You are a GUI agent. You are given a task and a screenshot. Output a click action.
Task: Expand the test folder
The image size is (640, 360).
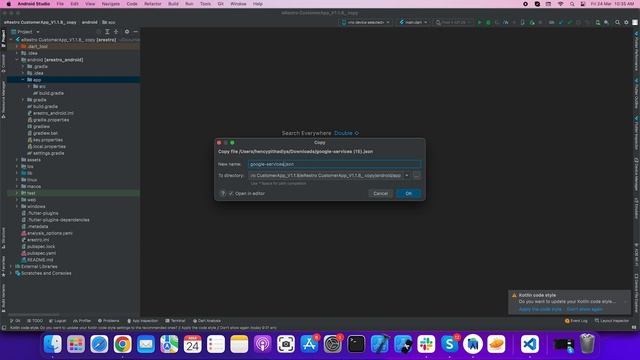(x=17, y=193)
